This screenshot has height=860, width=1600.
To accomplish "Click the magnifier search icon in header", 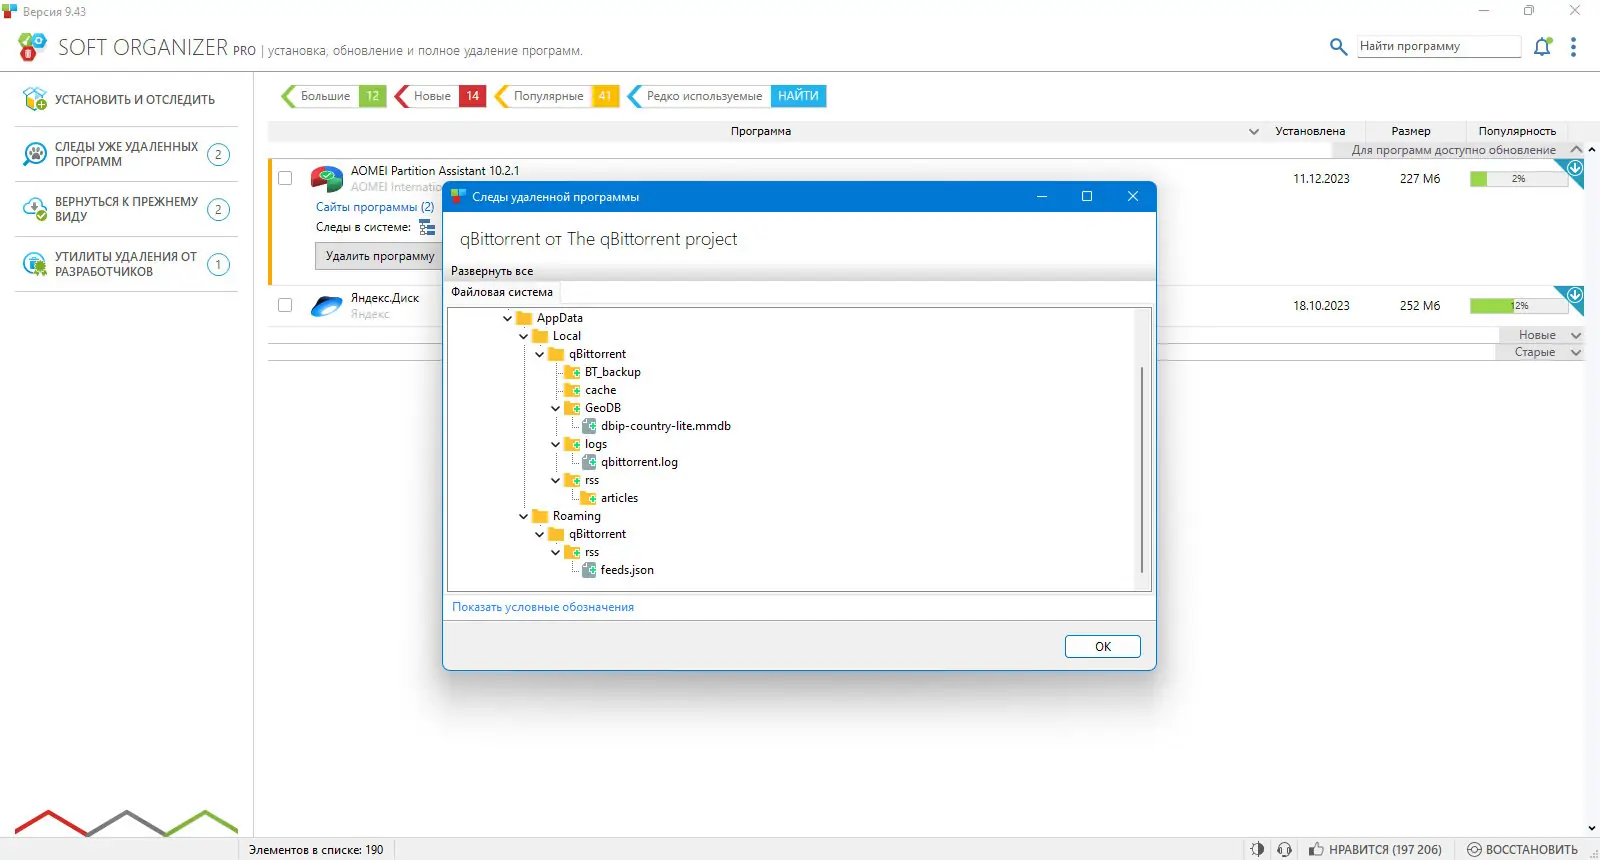I will (x=1338, y=46).
